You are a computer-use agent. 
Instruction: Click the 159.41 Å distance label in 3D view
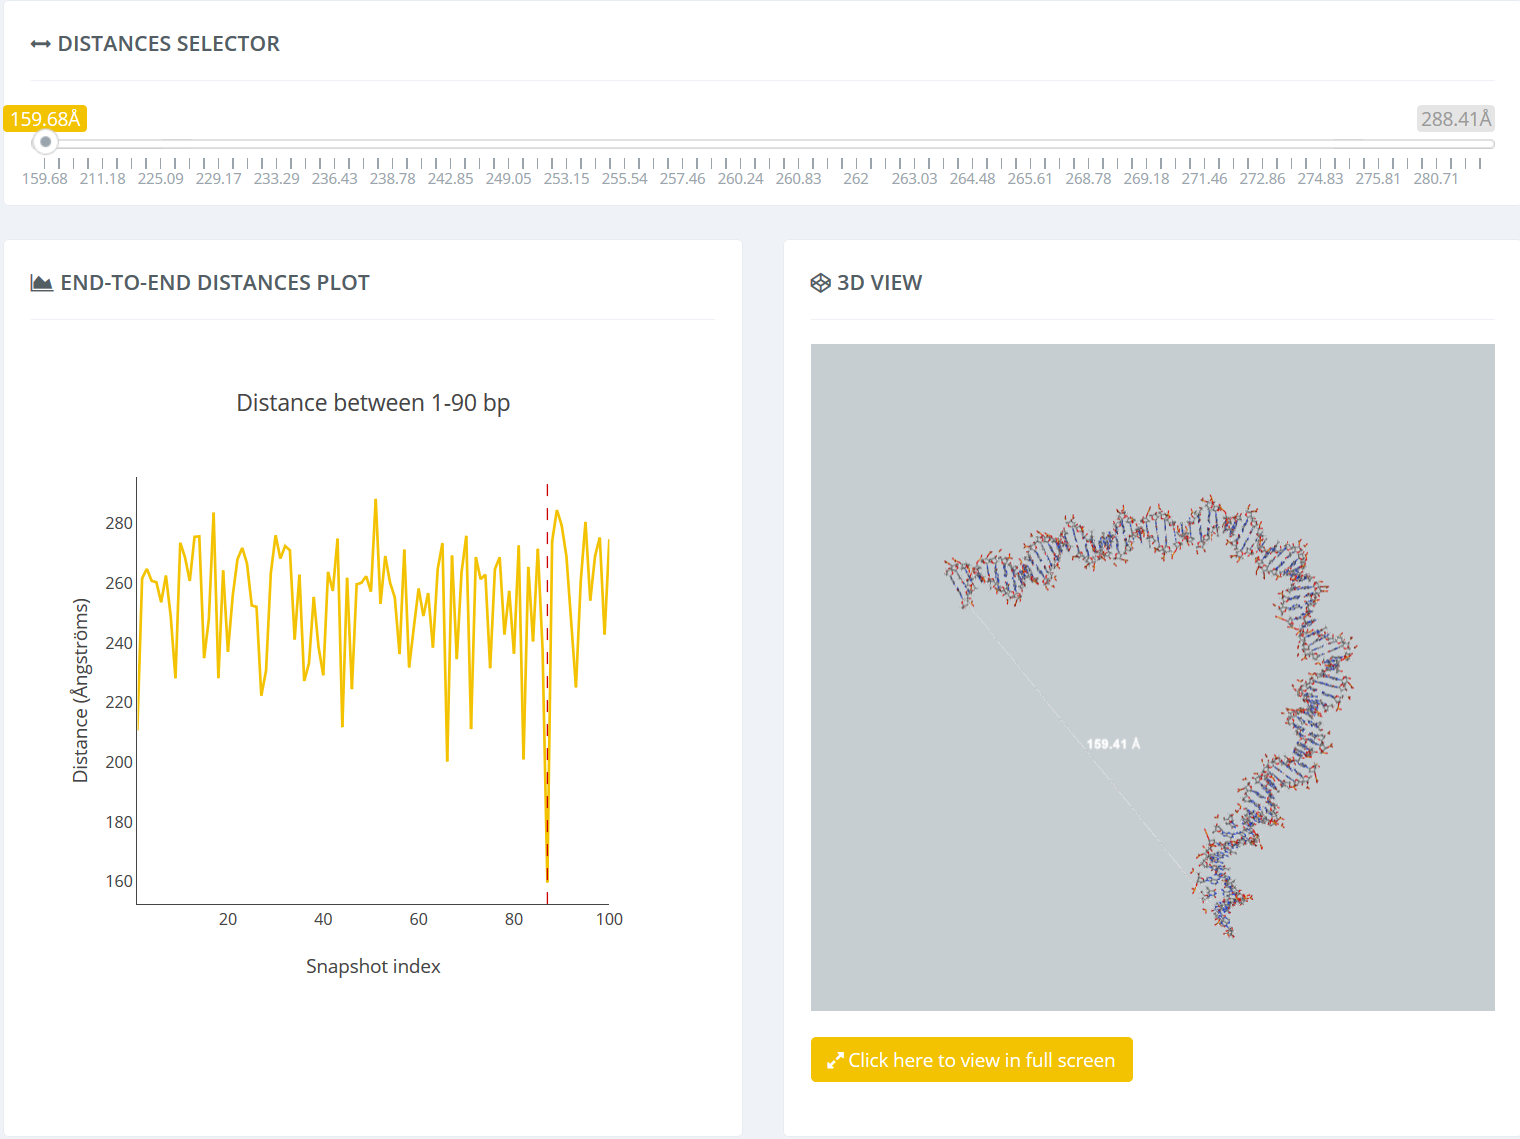pyautogui.click(x=1113, y=744)
